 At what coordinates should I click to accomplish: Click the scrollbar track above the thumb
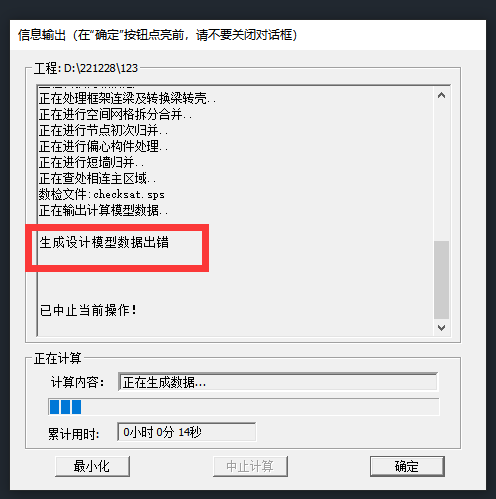point(442,172)
